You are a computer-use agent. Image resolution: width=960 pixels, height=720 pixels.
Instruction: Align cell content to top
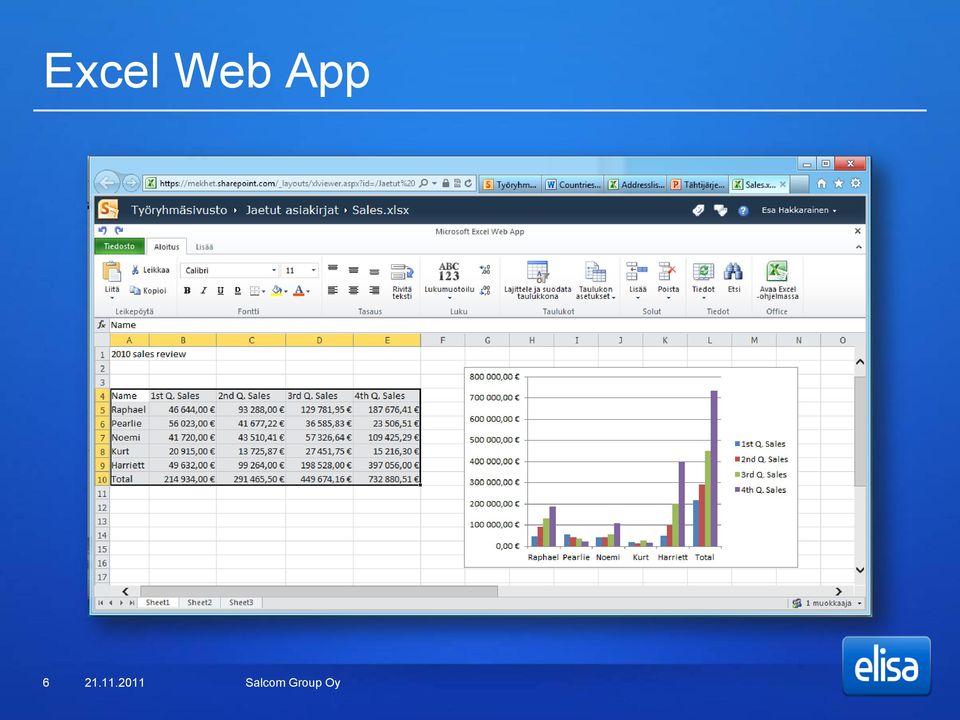(x=333, y=269)
